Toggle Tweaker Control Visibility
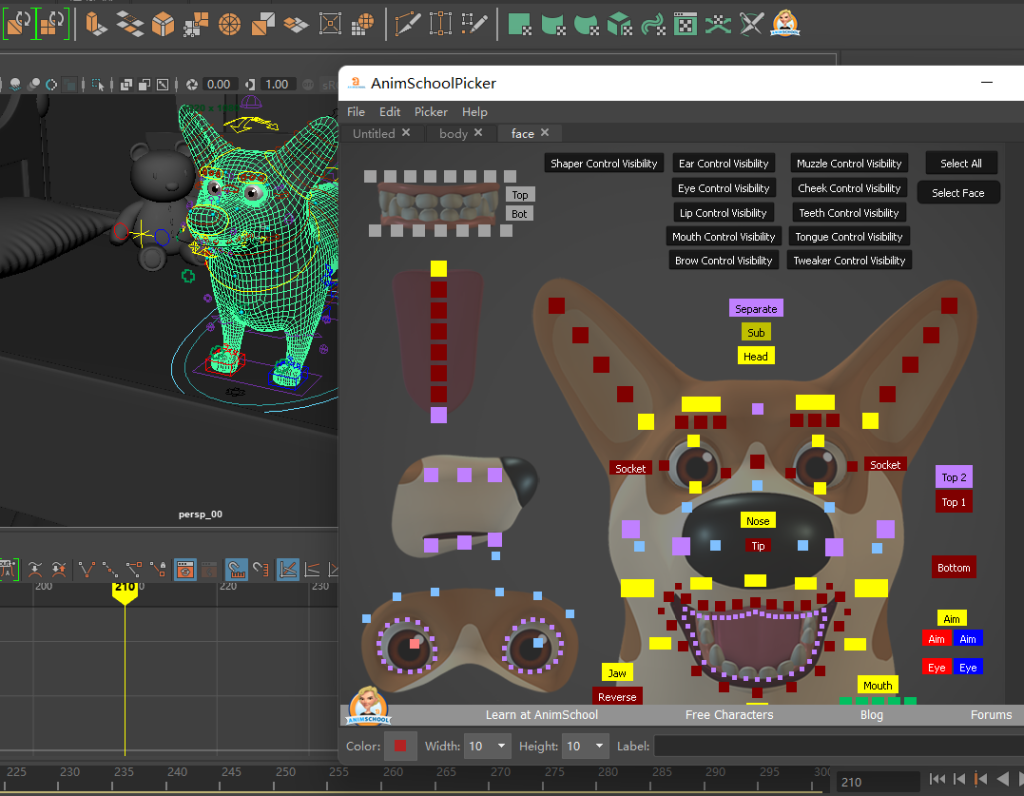 click(849, 261)
